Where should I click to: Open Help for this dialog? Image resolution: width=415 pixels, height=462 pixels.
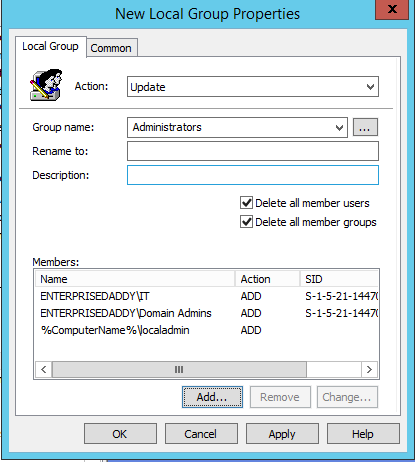(x=363, y=434)
